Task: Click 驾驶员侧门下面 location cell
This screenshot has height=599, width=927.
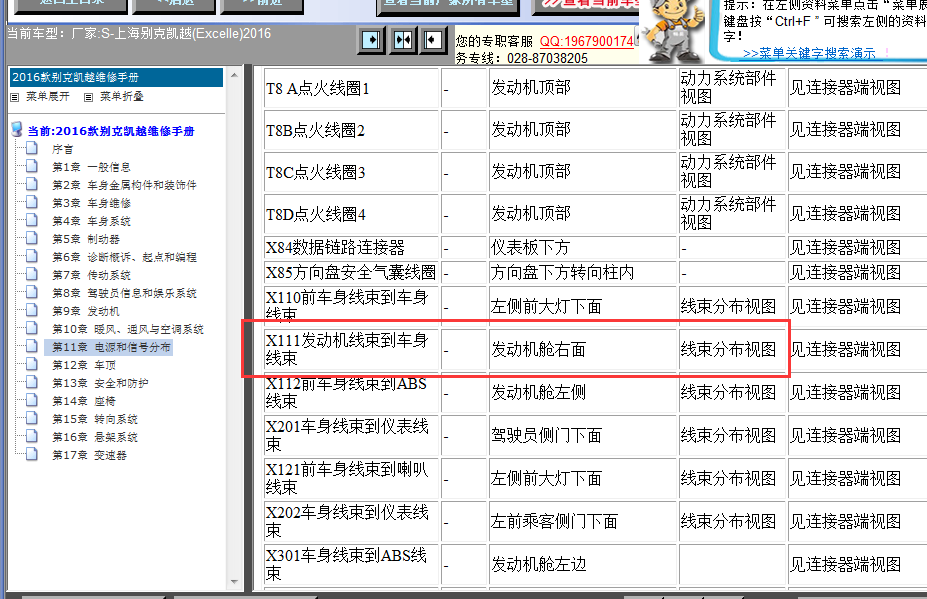Action: 582,435
